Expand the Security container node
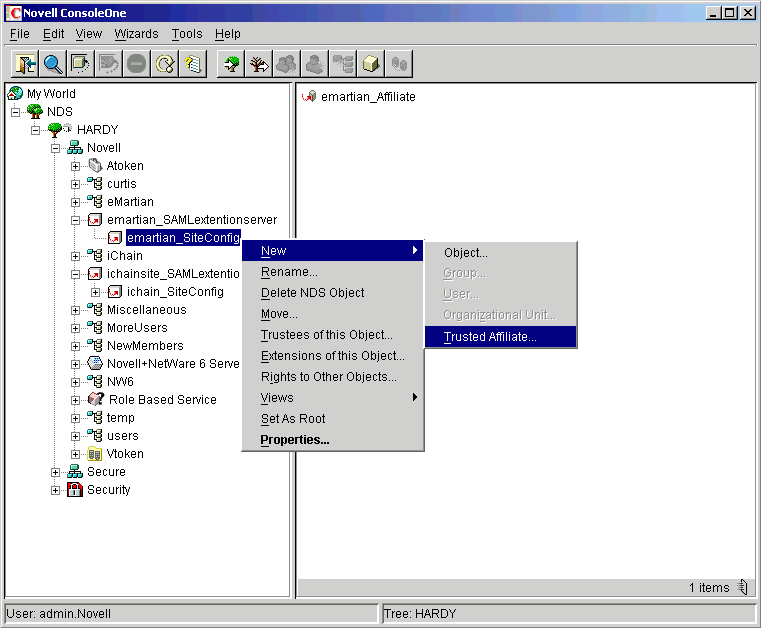 [x=56, y=490]
